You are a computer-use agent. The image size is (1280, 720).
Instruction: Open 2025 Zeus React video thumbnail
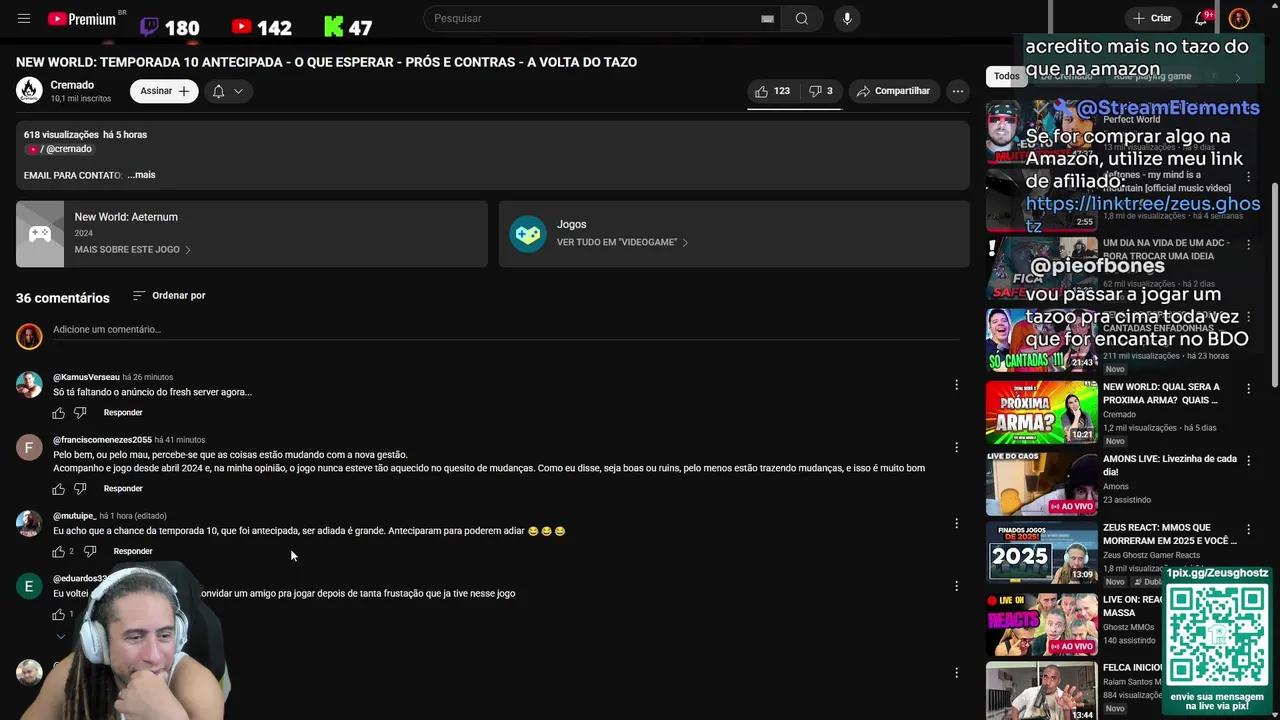point(1042,552)
